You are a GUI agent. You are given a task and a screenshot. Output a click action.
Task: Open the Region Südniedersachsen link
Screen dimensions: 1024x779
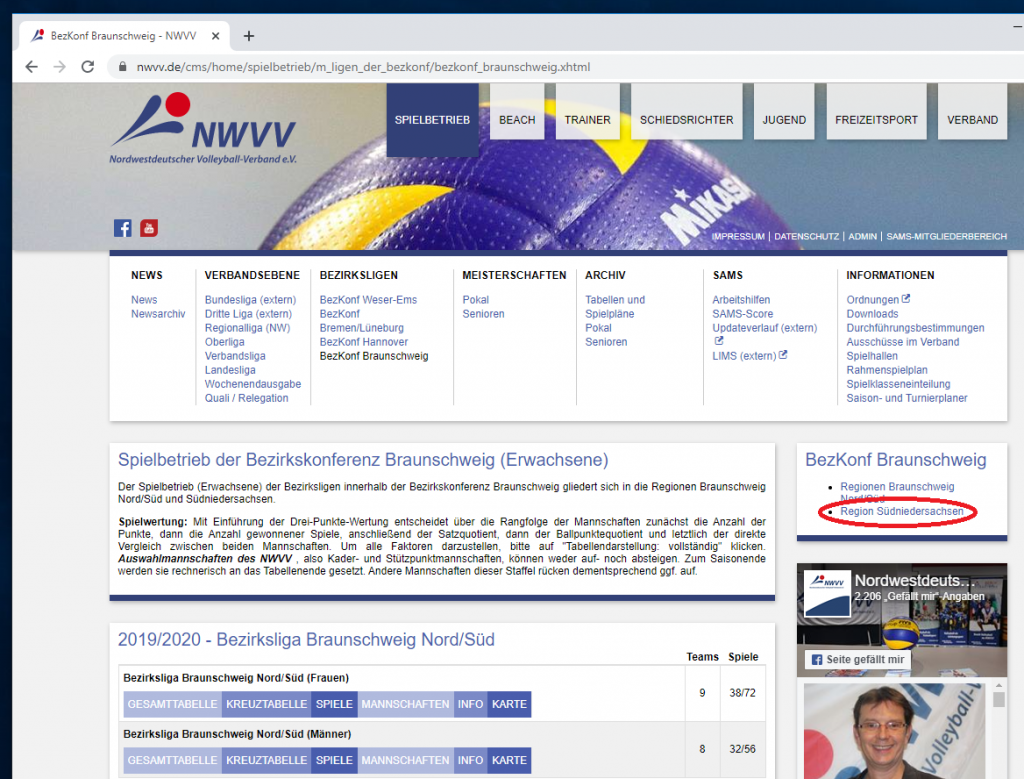click(x=901, y=511)
